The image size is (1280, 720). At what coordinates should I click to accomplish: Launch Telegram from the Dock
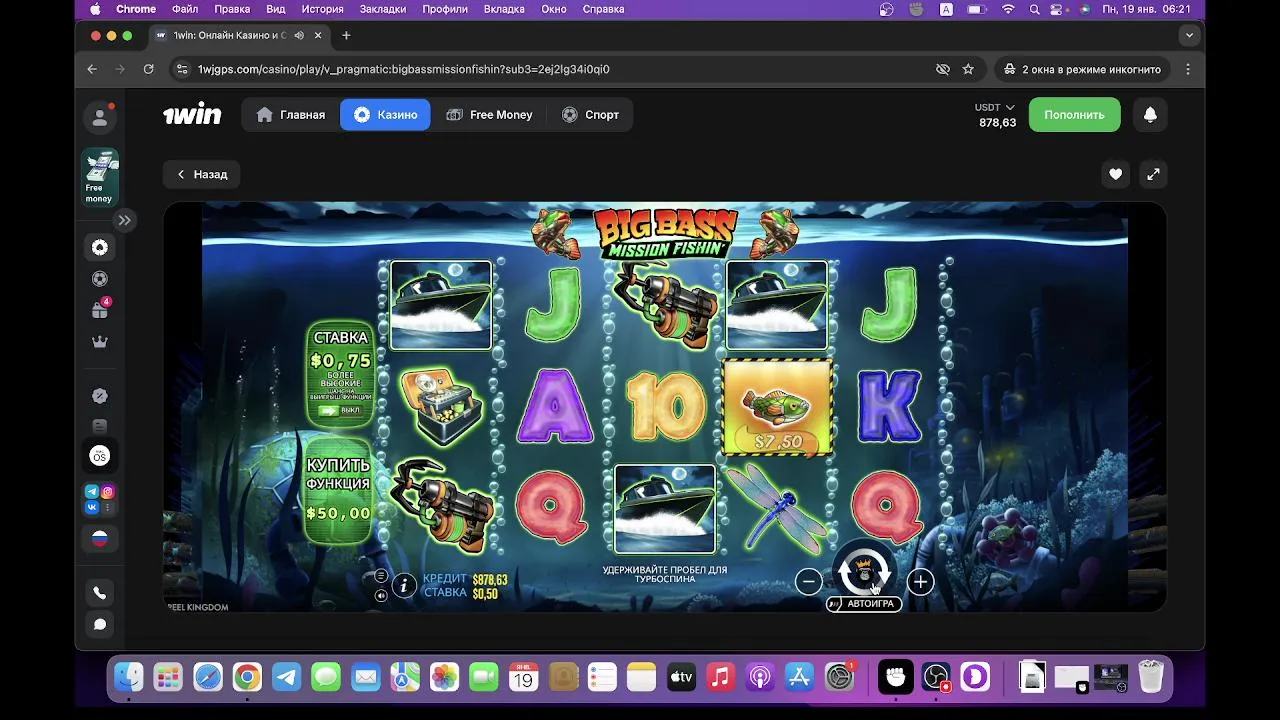pos(287,677)
